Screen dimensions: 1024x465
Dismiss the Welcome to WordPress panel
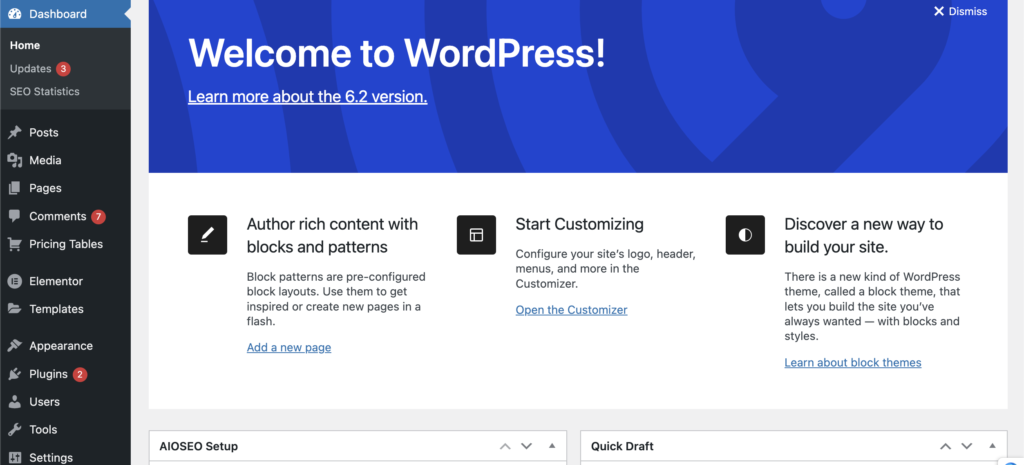point(960,12)
